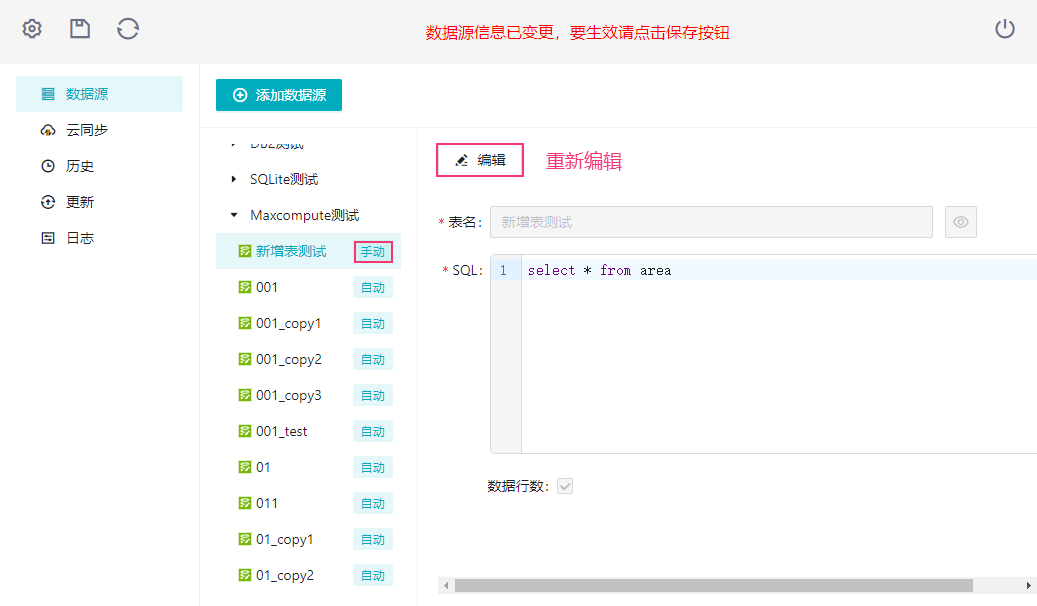Image resolution: width=1037 pixels, height=606 pixels.
Task: Click 自动 tag beside 01
Action: (x=373, y=467)
